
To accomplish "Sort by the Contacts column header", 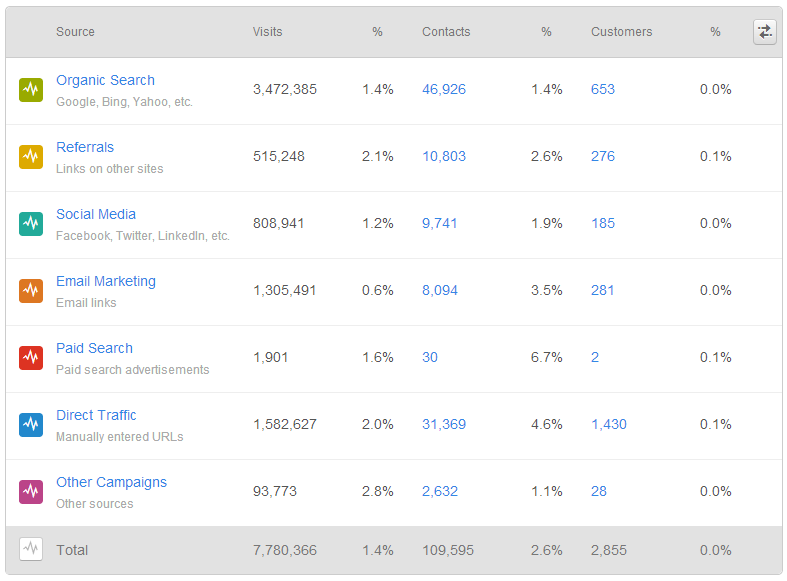I will pos(446,32).
